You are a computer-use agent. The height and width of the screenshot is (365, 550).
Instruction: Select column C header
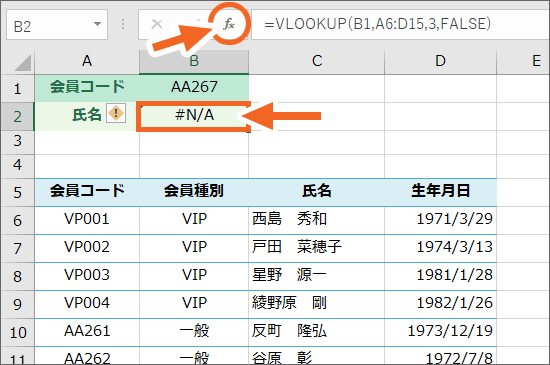coord(317,61)
